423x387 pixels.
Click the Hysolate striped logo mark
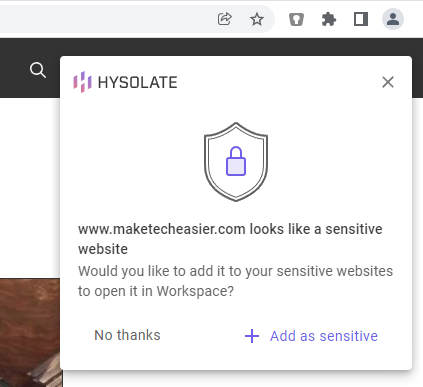82,82
